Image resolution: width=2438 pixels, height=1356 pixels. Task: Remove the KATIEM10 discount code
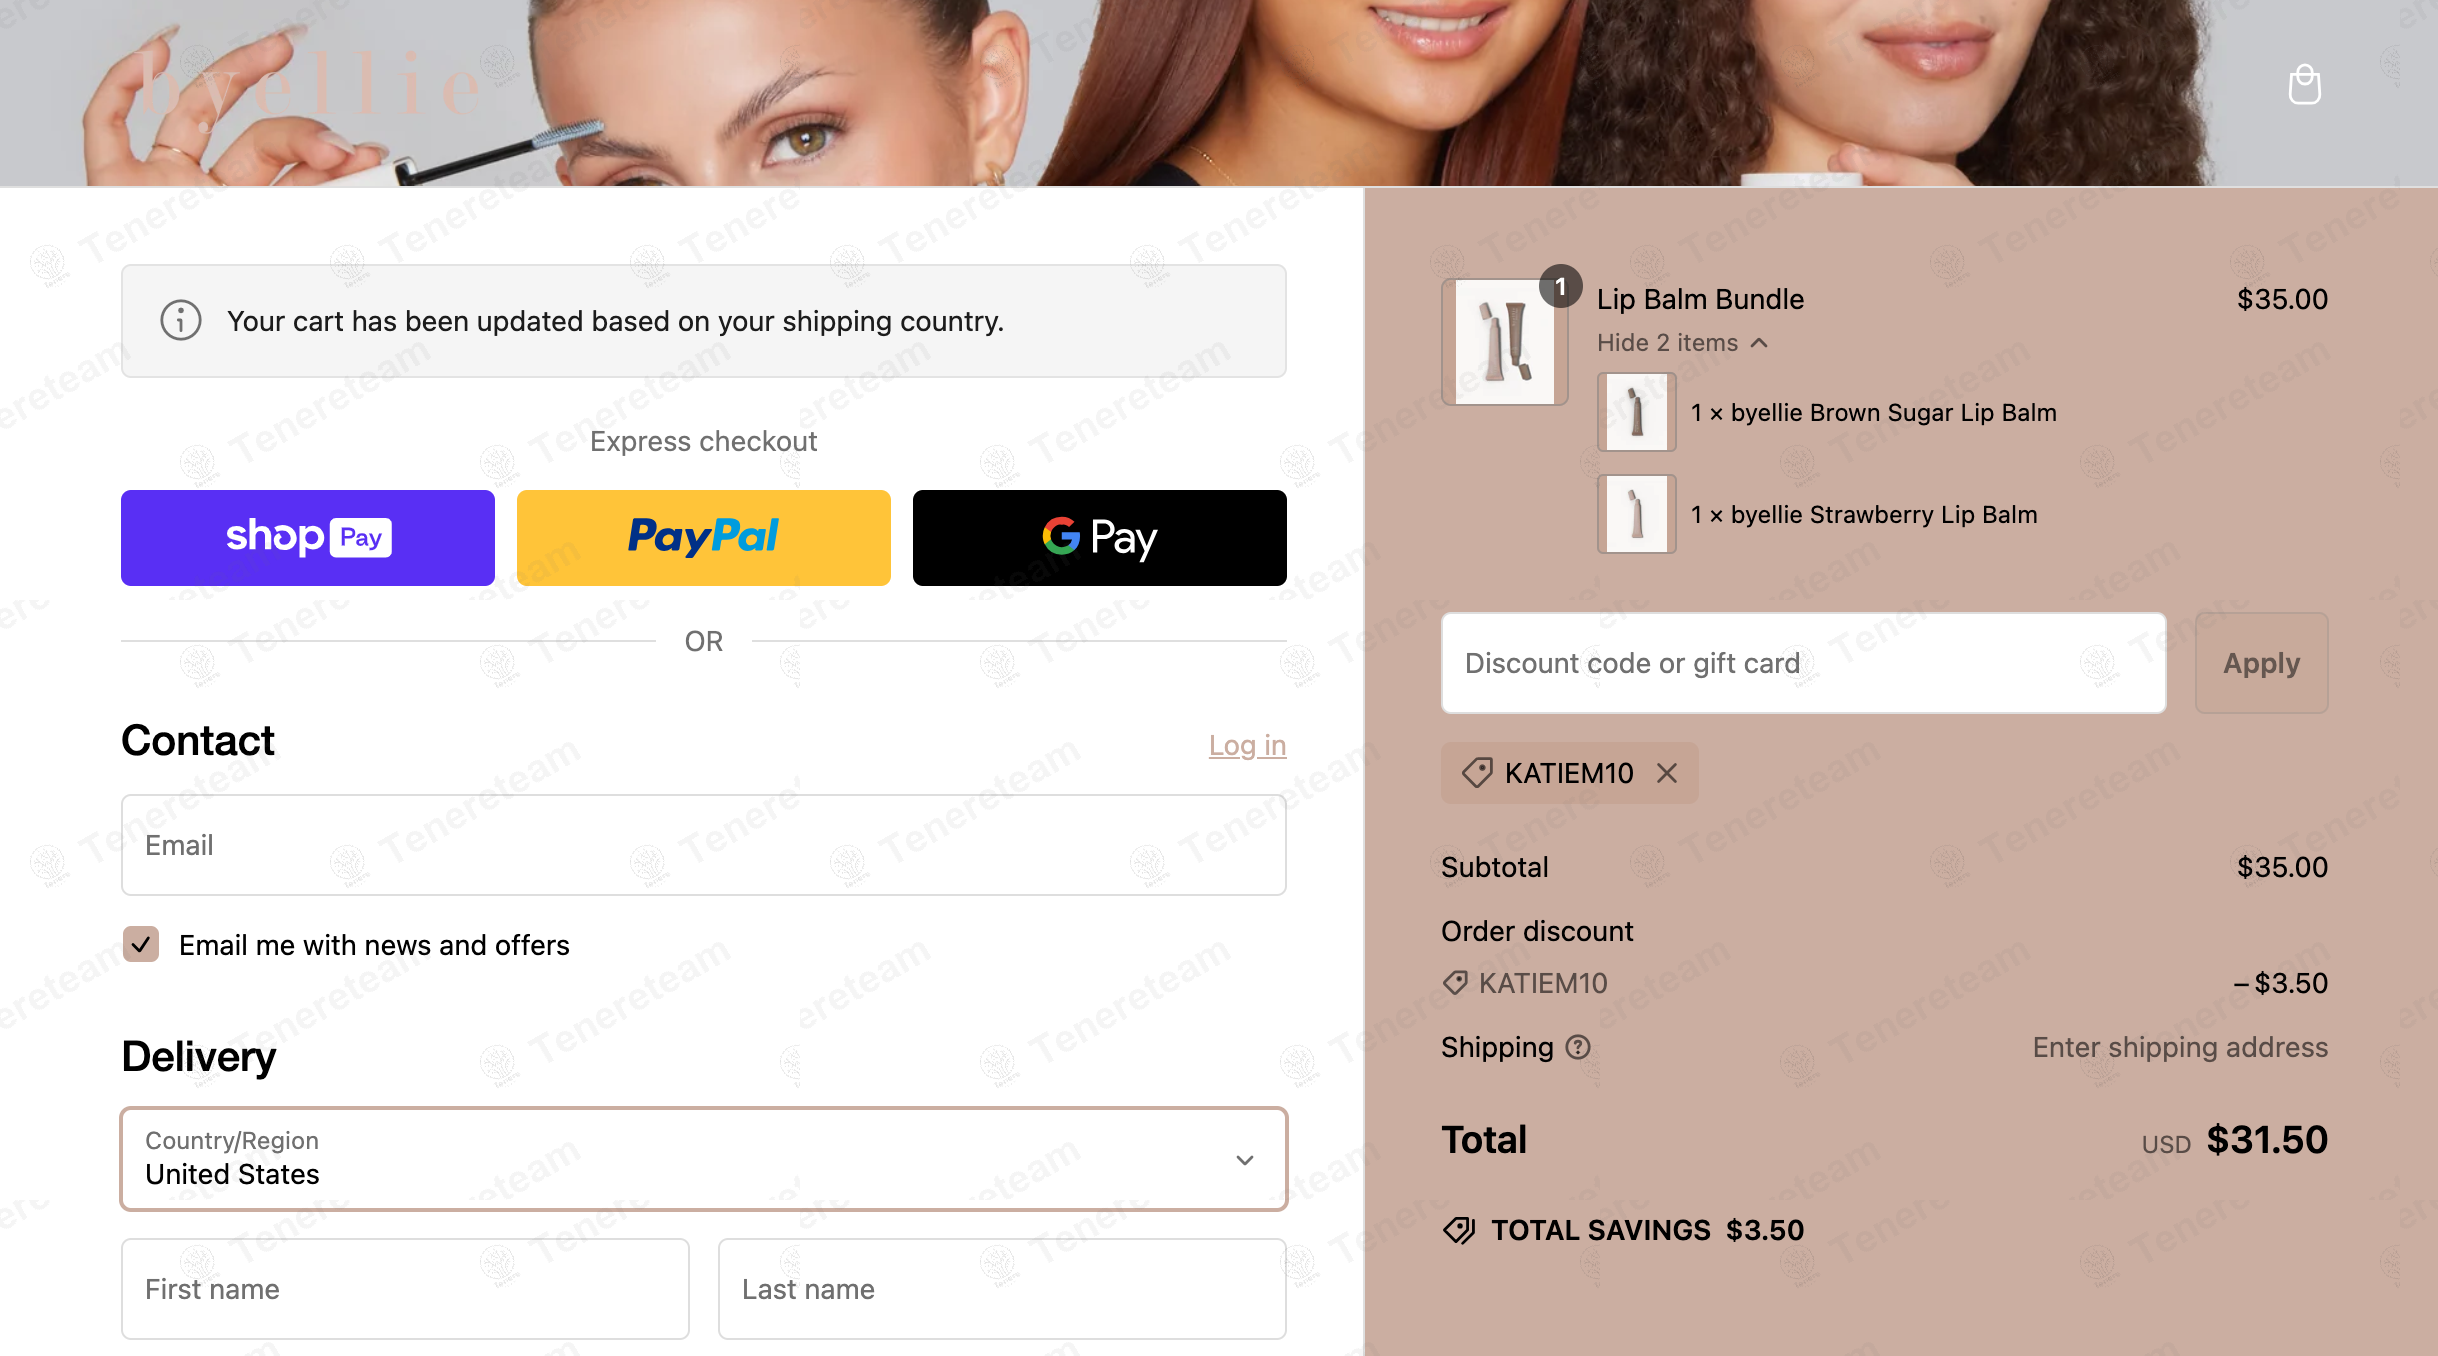click(1666, 773)
